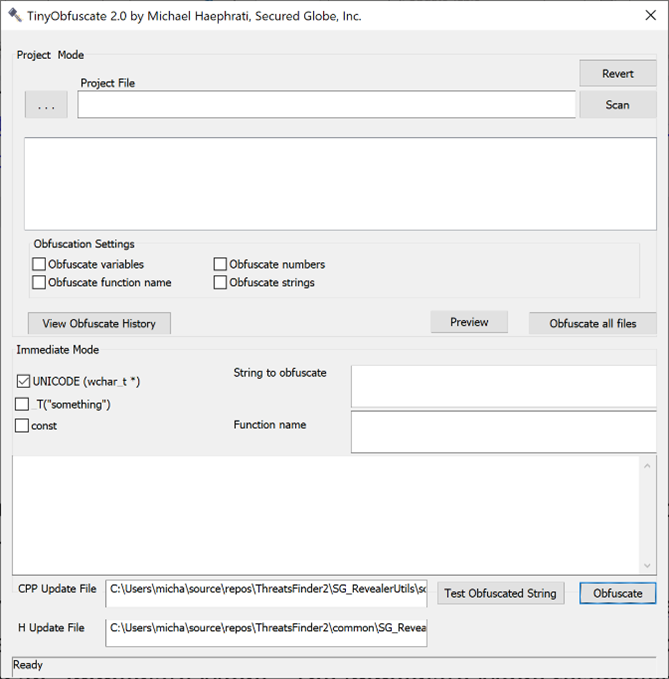Click the String to obfuscate label

click(x=280, y=372)
